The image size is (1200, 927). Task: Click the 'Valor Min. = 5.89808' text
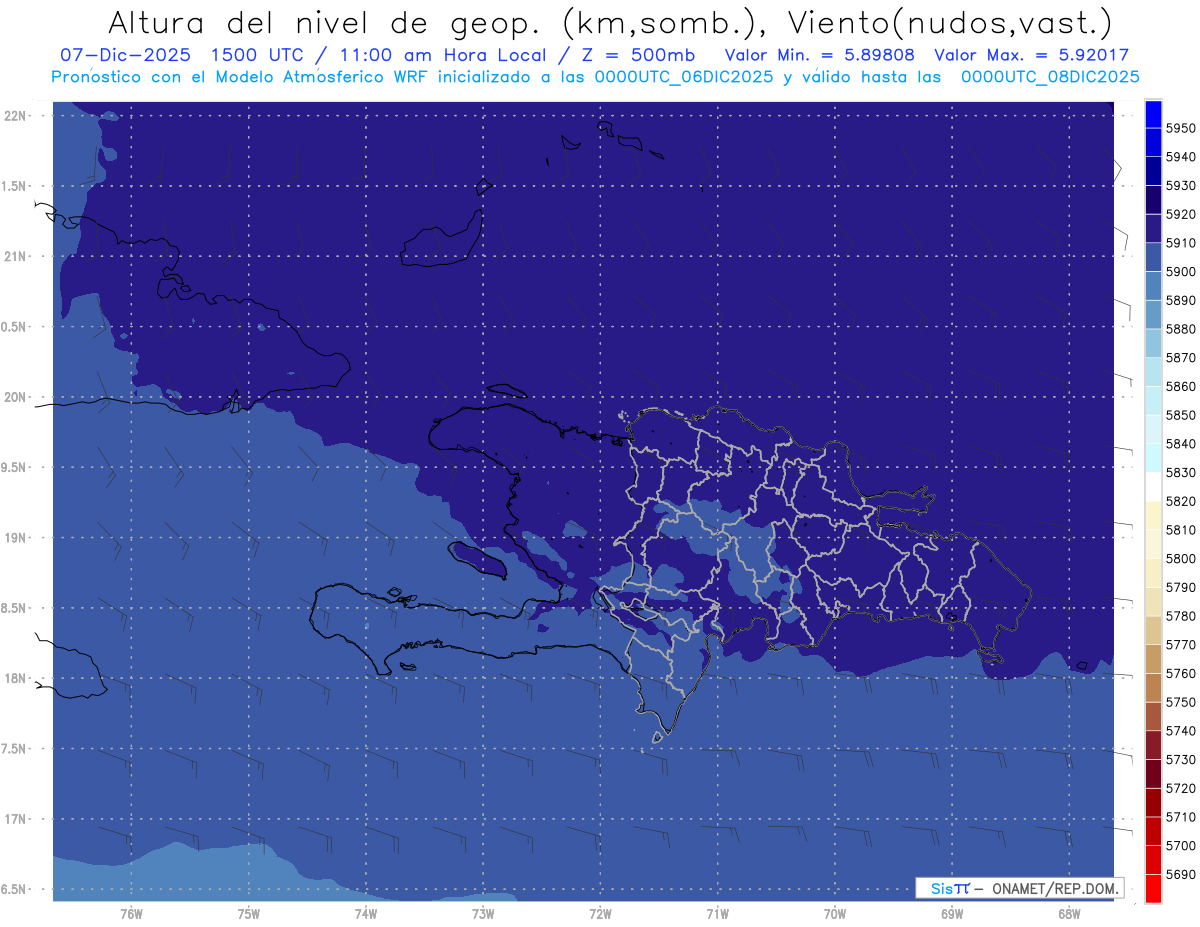820,56
